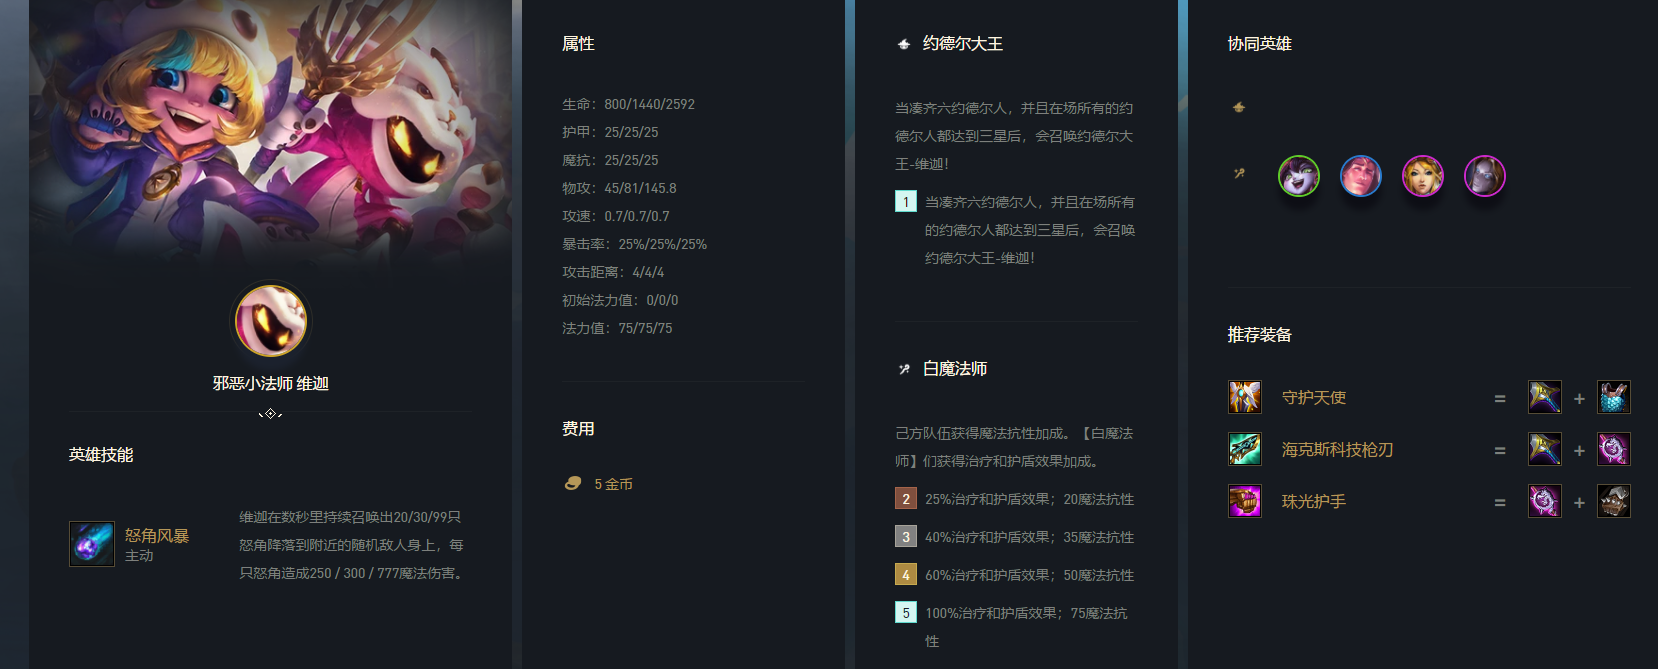Image resolution: width=1658 pixels, height=669 pixels.
Task: Open the 海克斯科技枪刃 item name link
Action: 1337,450
